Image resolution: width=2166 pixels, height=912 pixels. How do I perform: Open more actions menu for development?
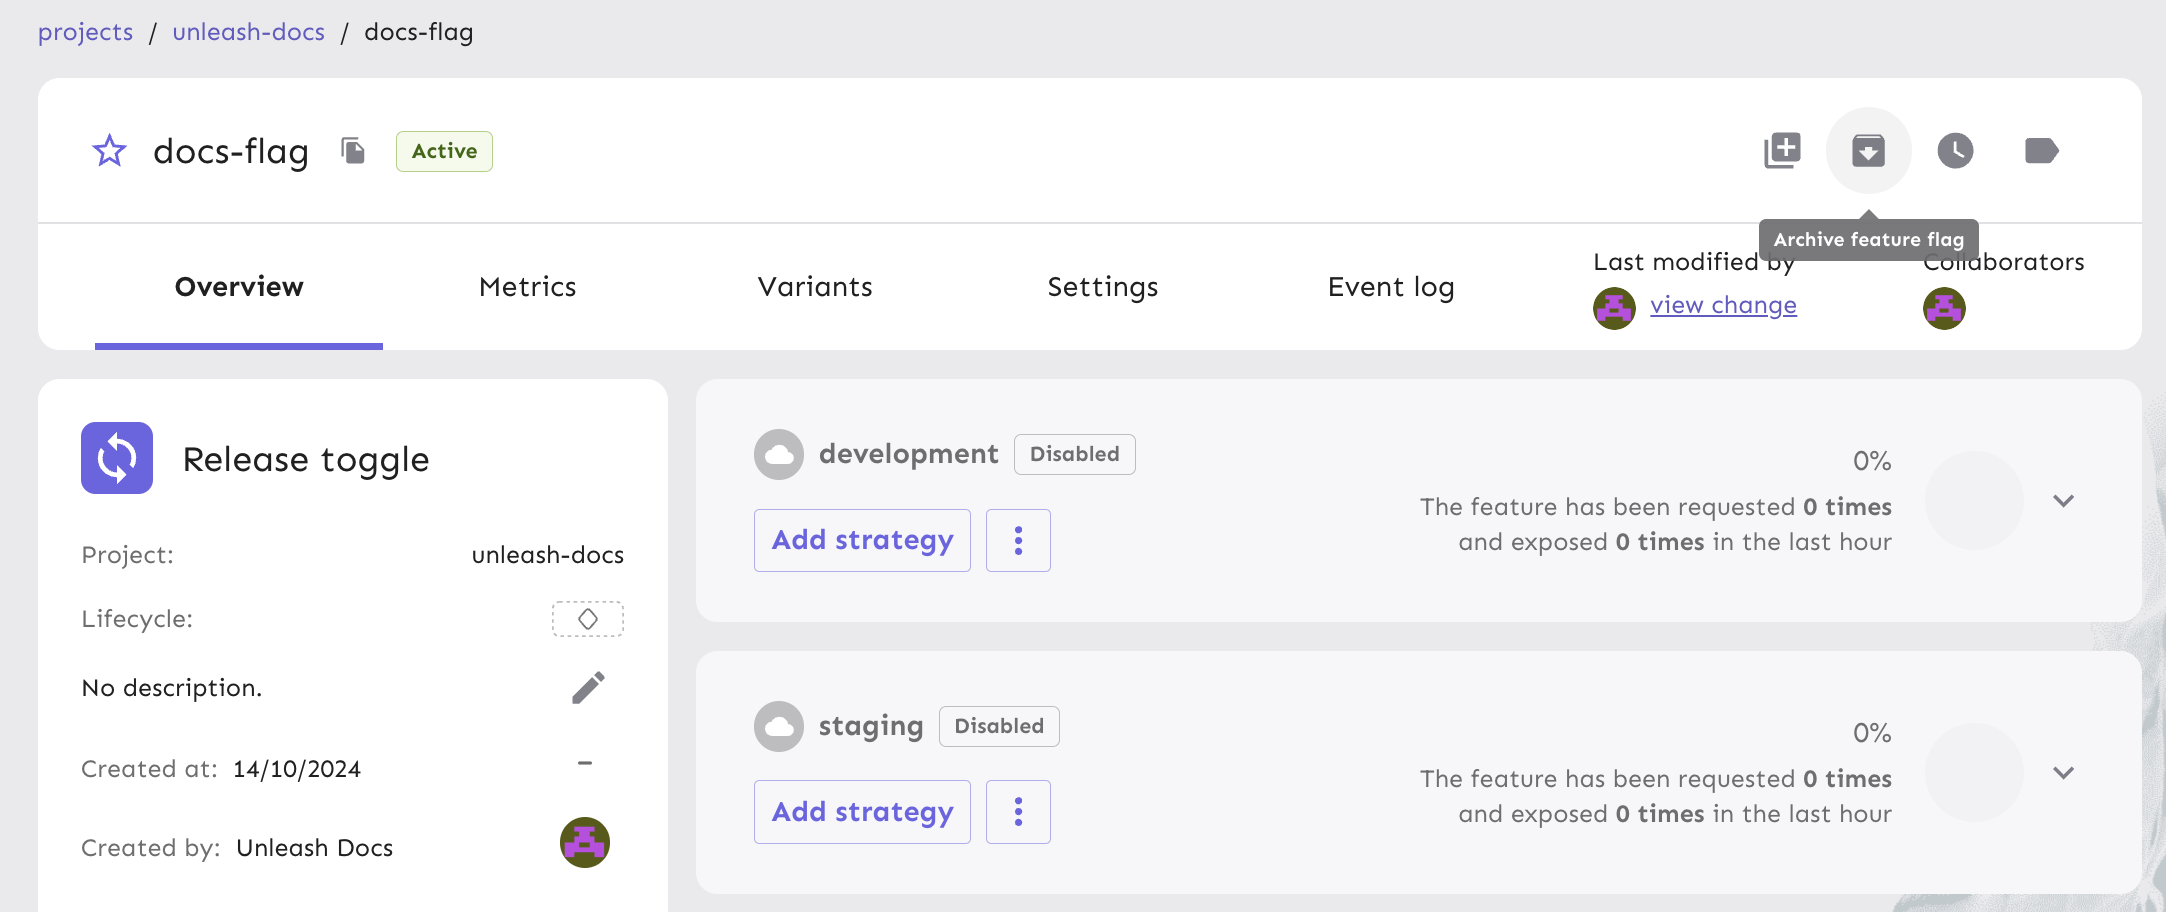pos(1018,540)
